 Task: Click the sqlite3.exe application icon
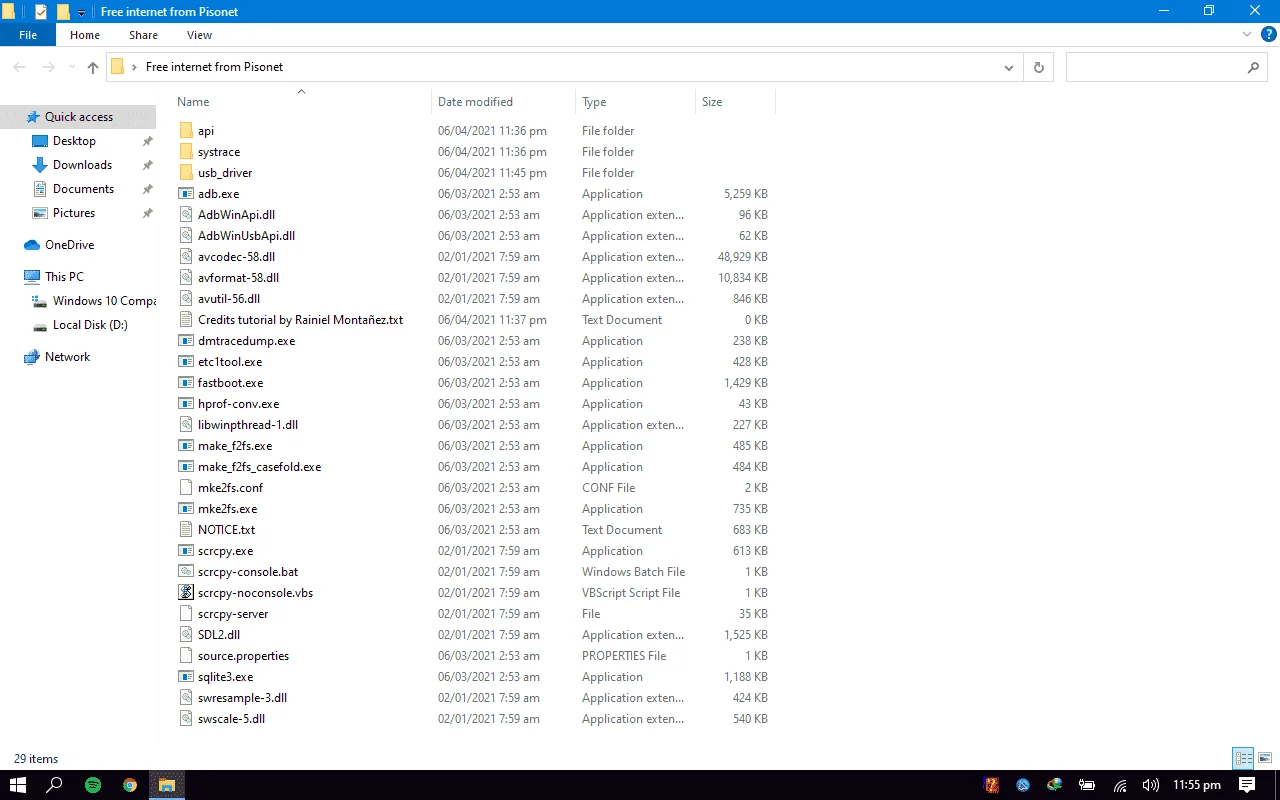186,677
